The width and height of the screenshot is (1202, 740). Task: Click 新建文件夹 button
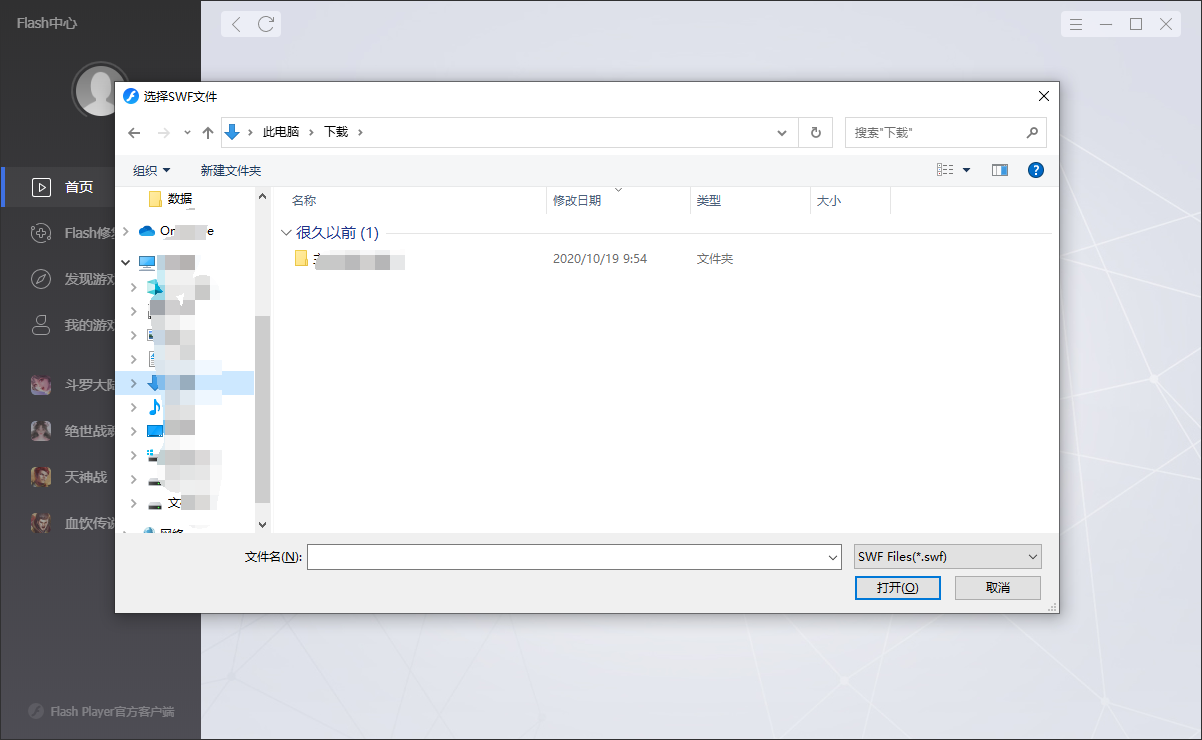point(231,171)
